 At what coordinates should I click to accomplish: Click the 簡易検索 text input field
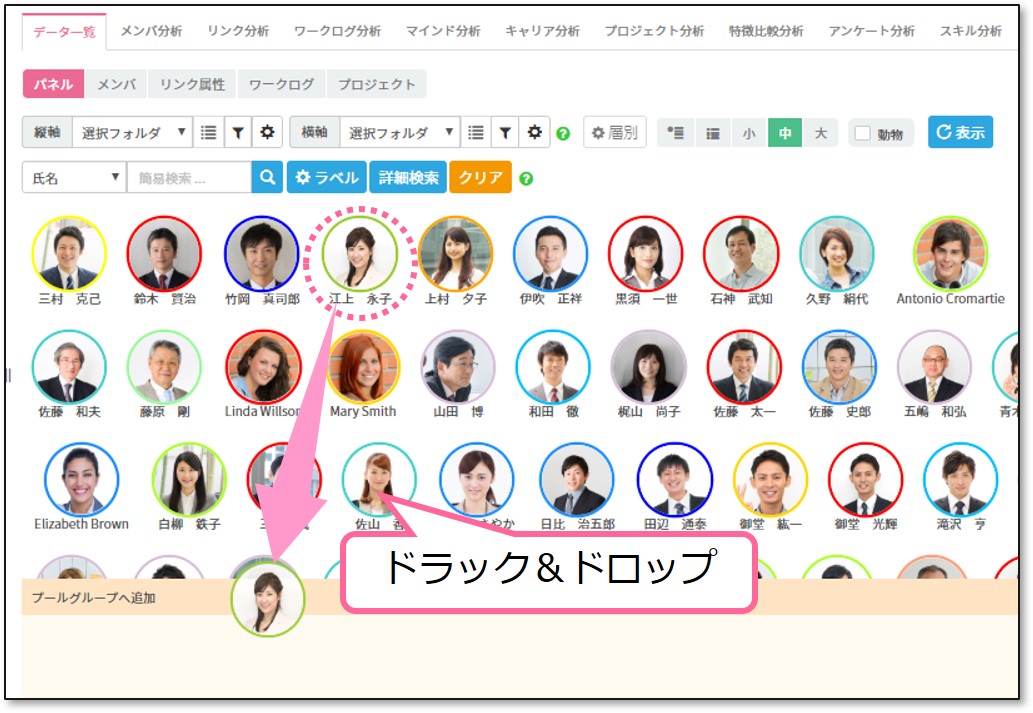coord(188,178)
